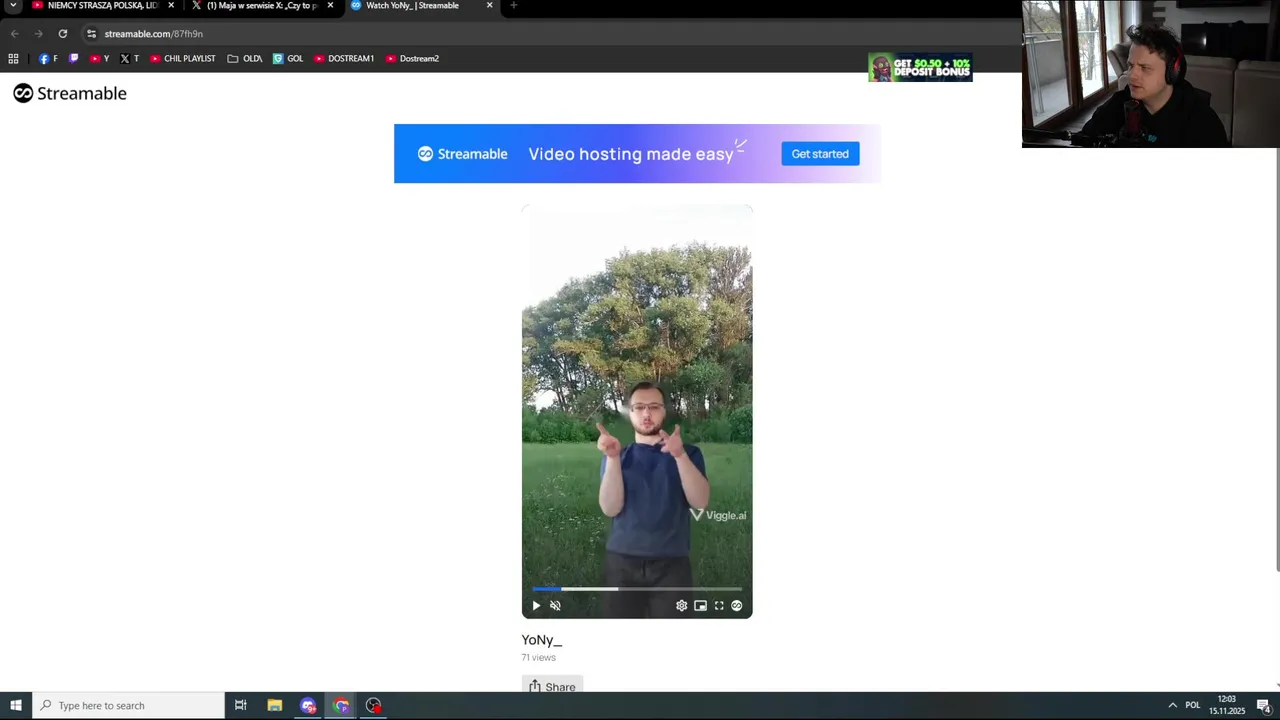Open OBS Studio from the taskbar
This screenshot has width=1280, height=720.
click(x=373, y=705)
